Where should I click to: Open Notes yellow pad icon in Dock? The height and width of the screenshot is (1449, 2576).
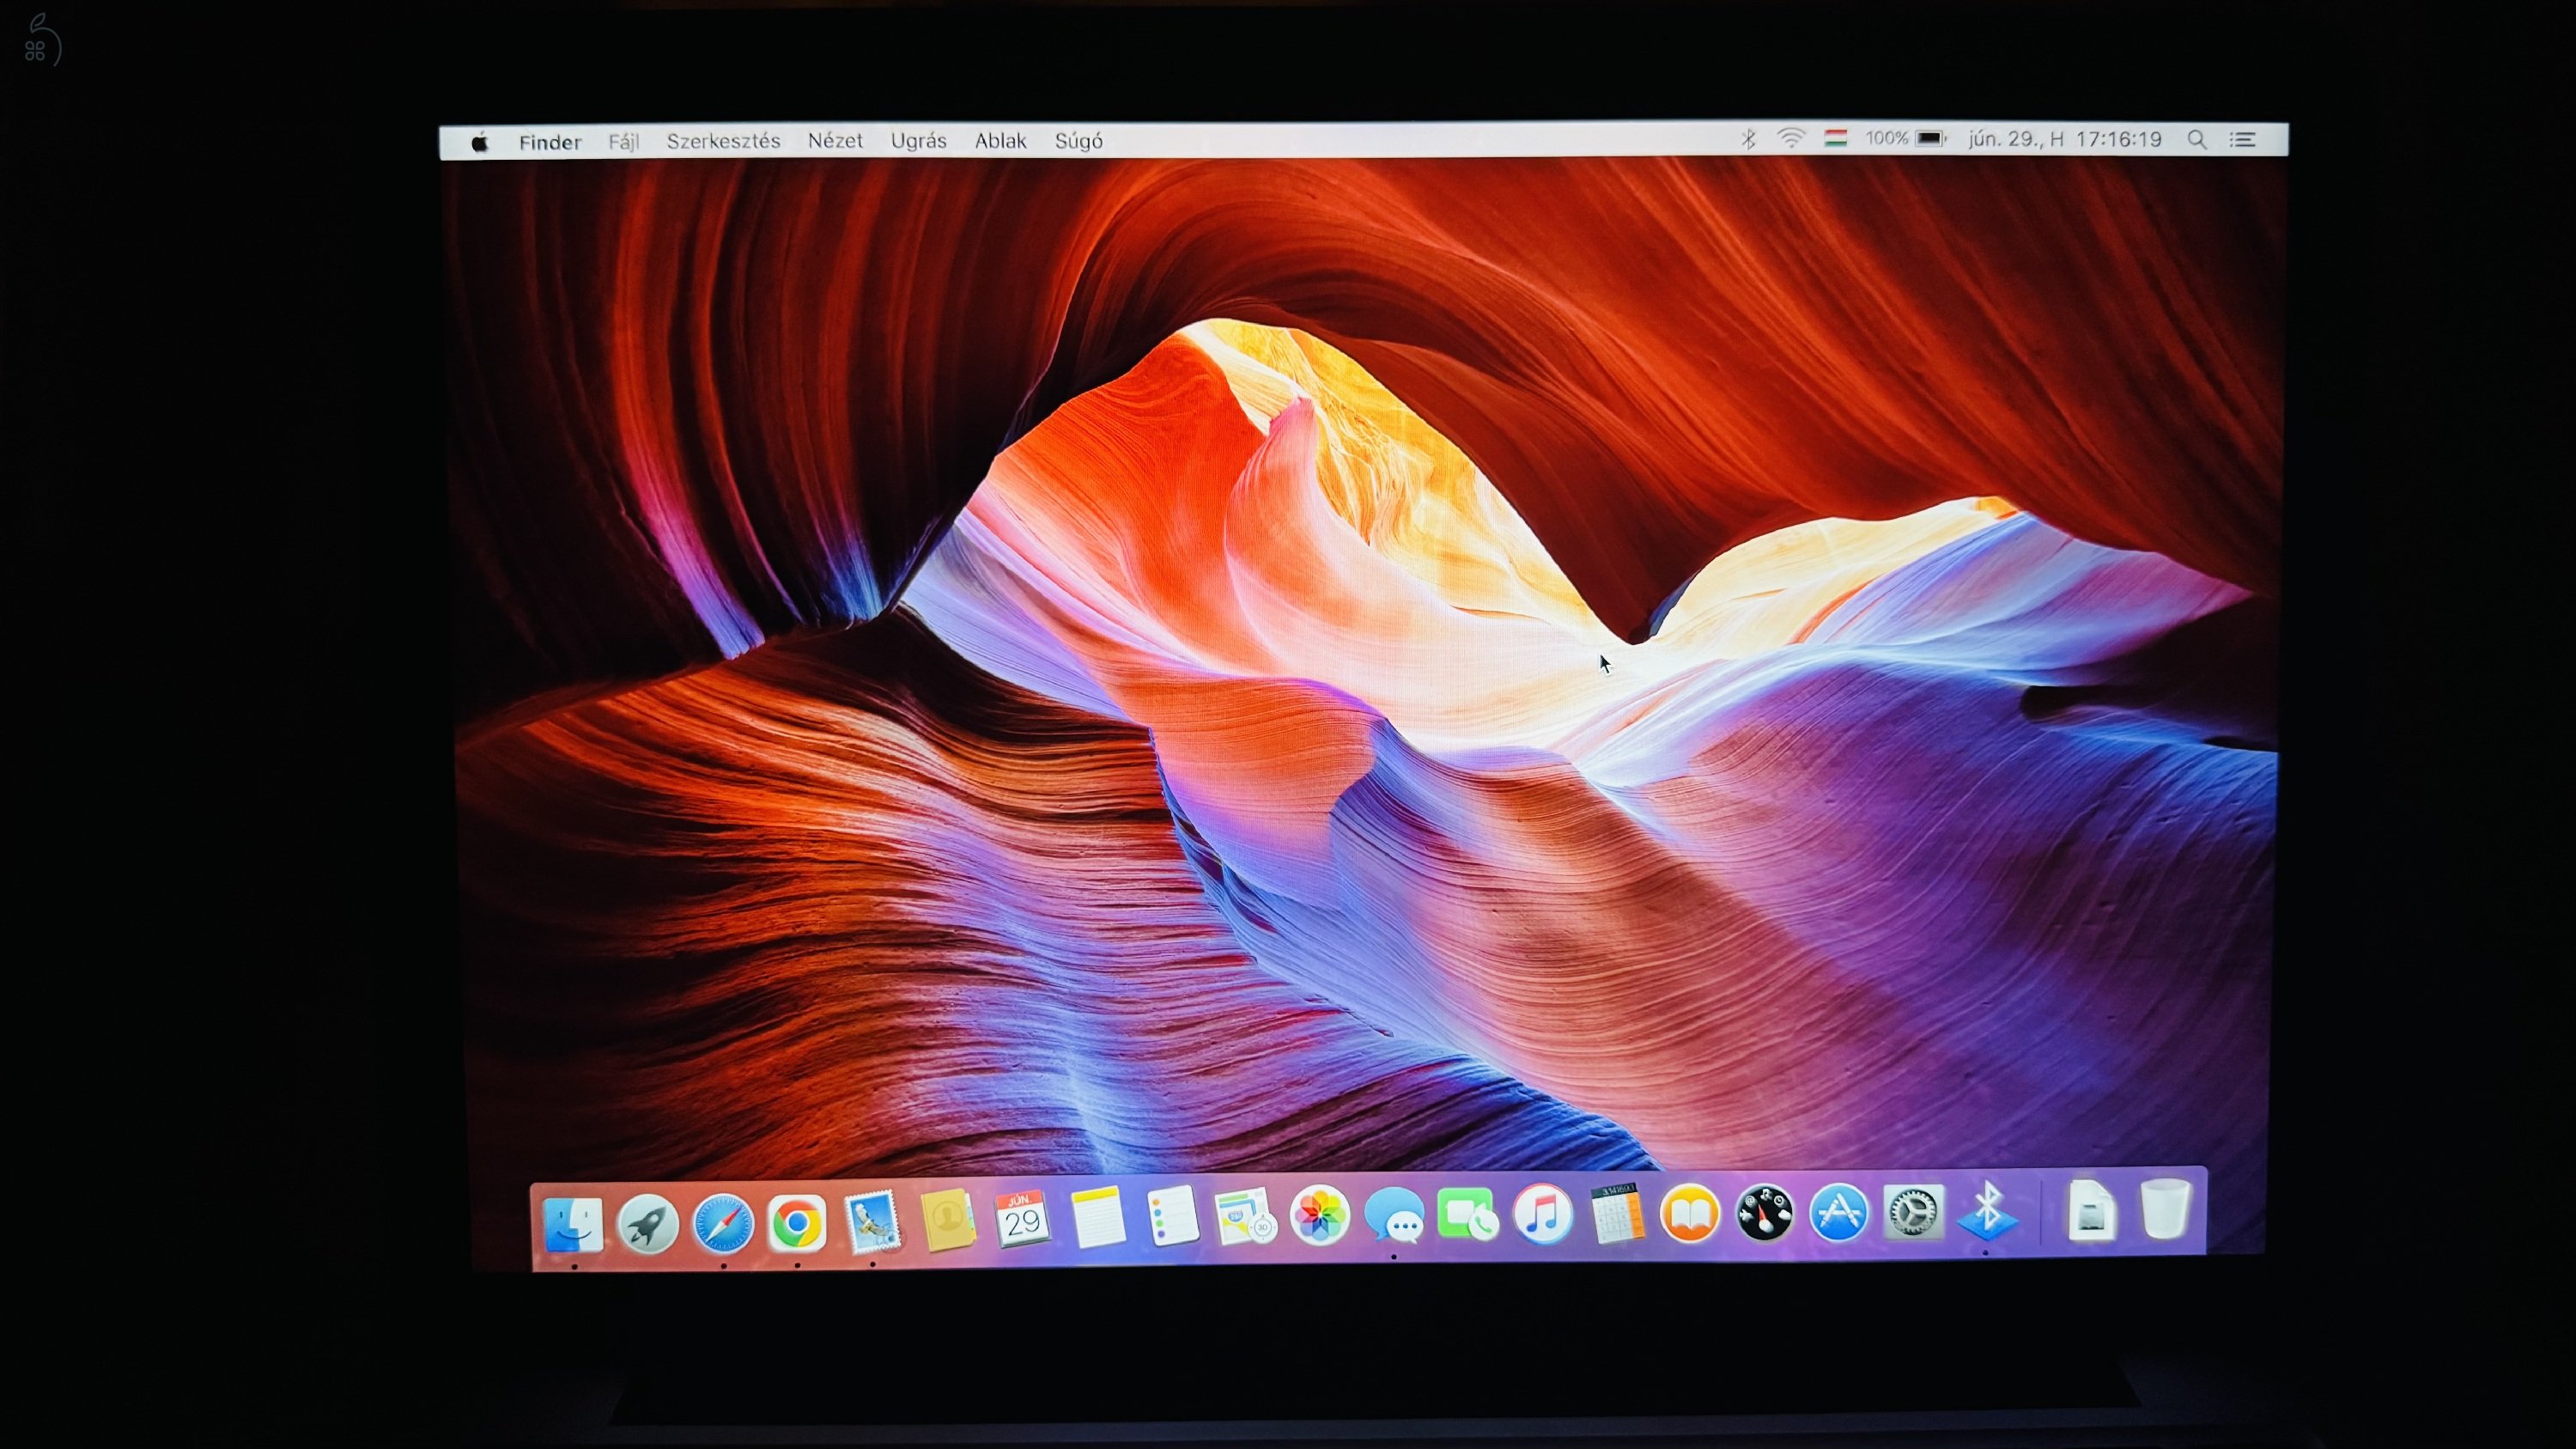[x=1097, y=1217]
